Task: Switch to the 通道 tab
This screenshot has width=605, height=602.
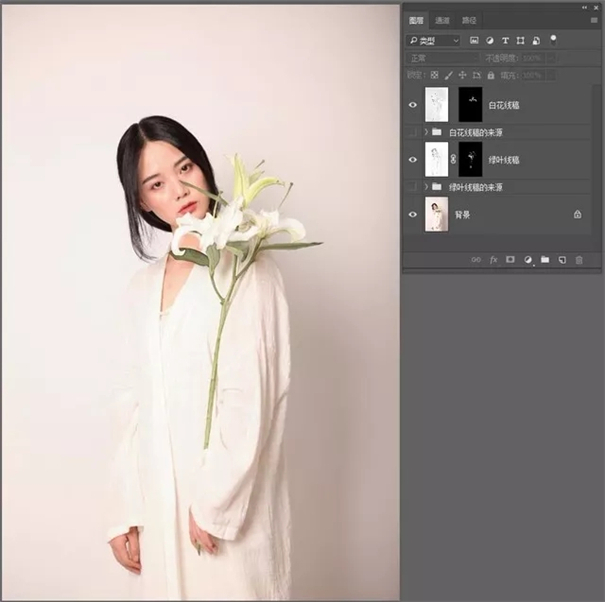Action: pos(442,20)
